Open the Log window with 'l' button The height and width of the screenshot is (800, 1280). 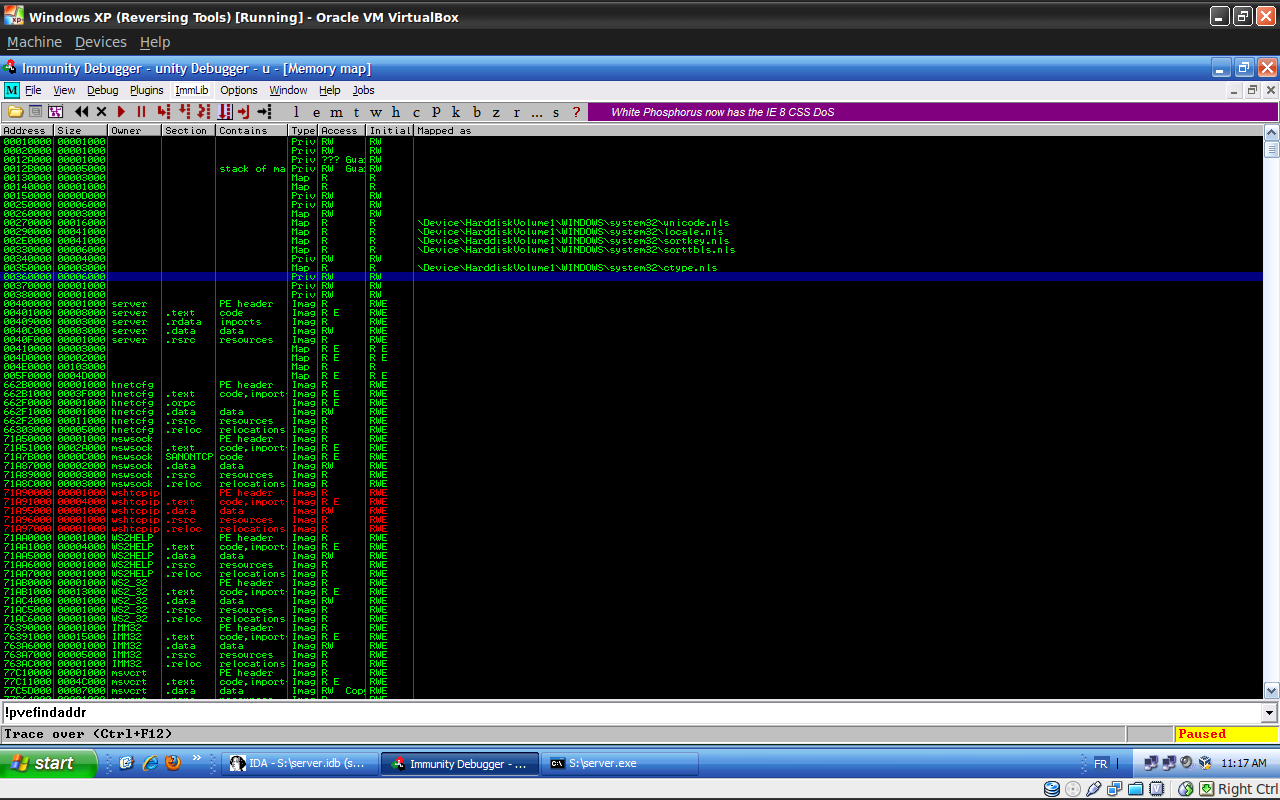(296, 112)
